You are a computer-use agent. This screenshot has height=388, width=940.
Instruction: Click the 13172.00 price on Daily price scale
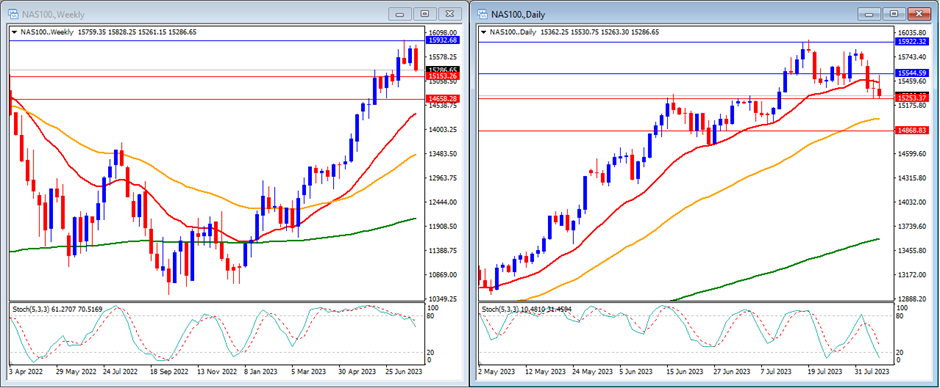[911, 275]
